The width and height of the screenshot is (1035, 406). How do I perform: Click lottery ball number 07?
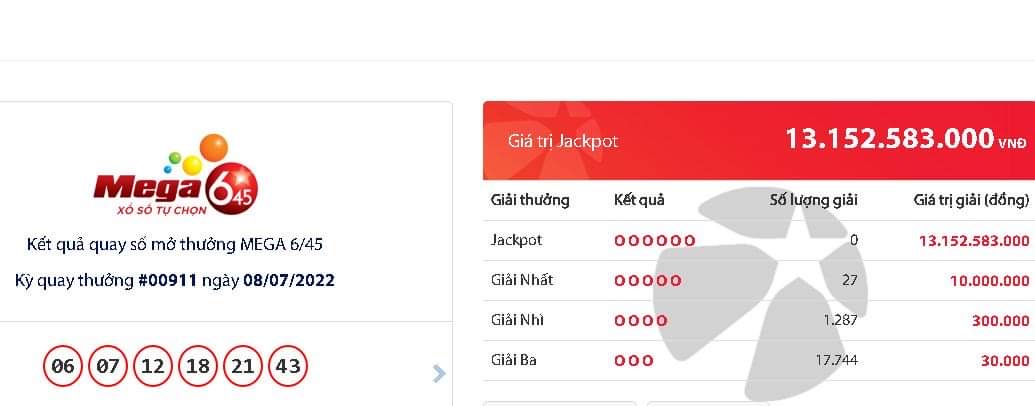pyautogui.click(x=108, y=366)
